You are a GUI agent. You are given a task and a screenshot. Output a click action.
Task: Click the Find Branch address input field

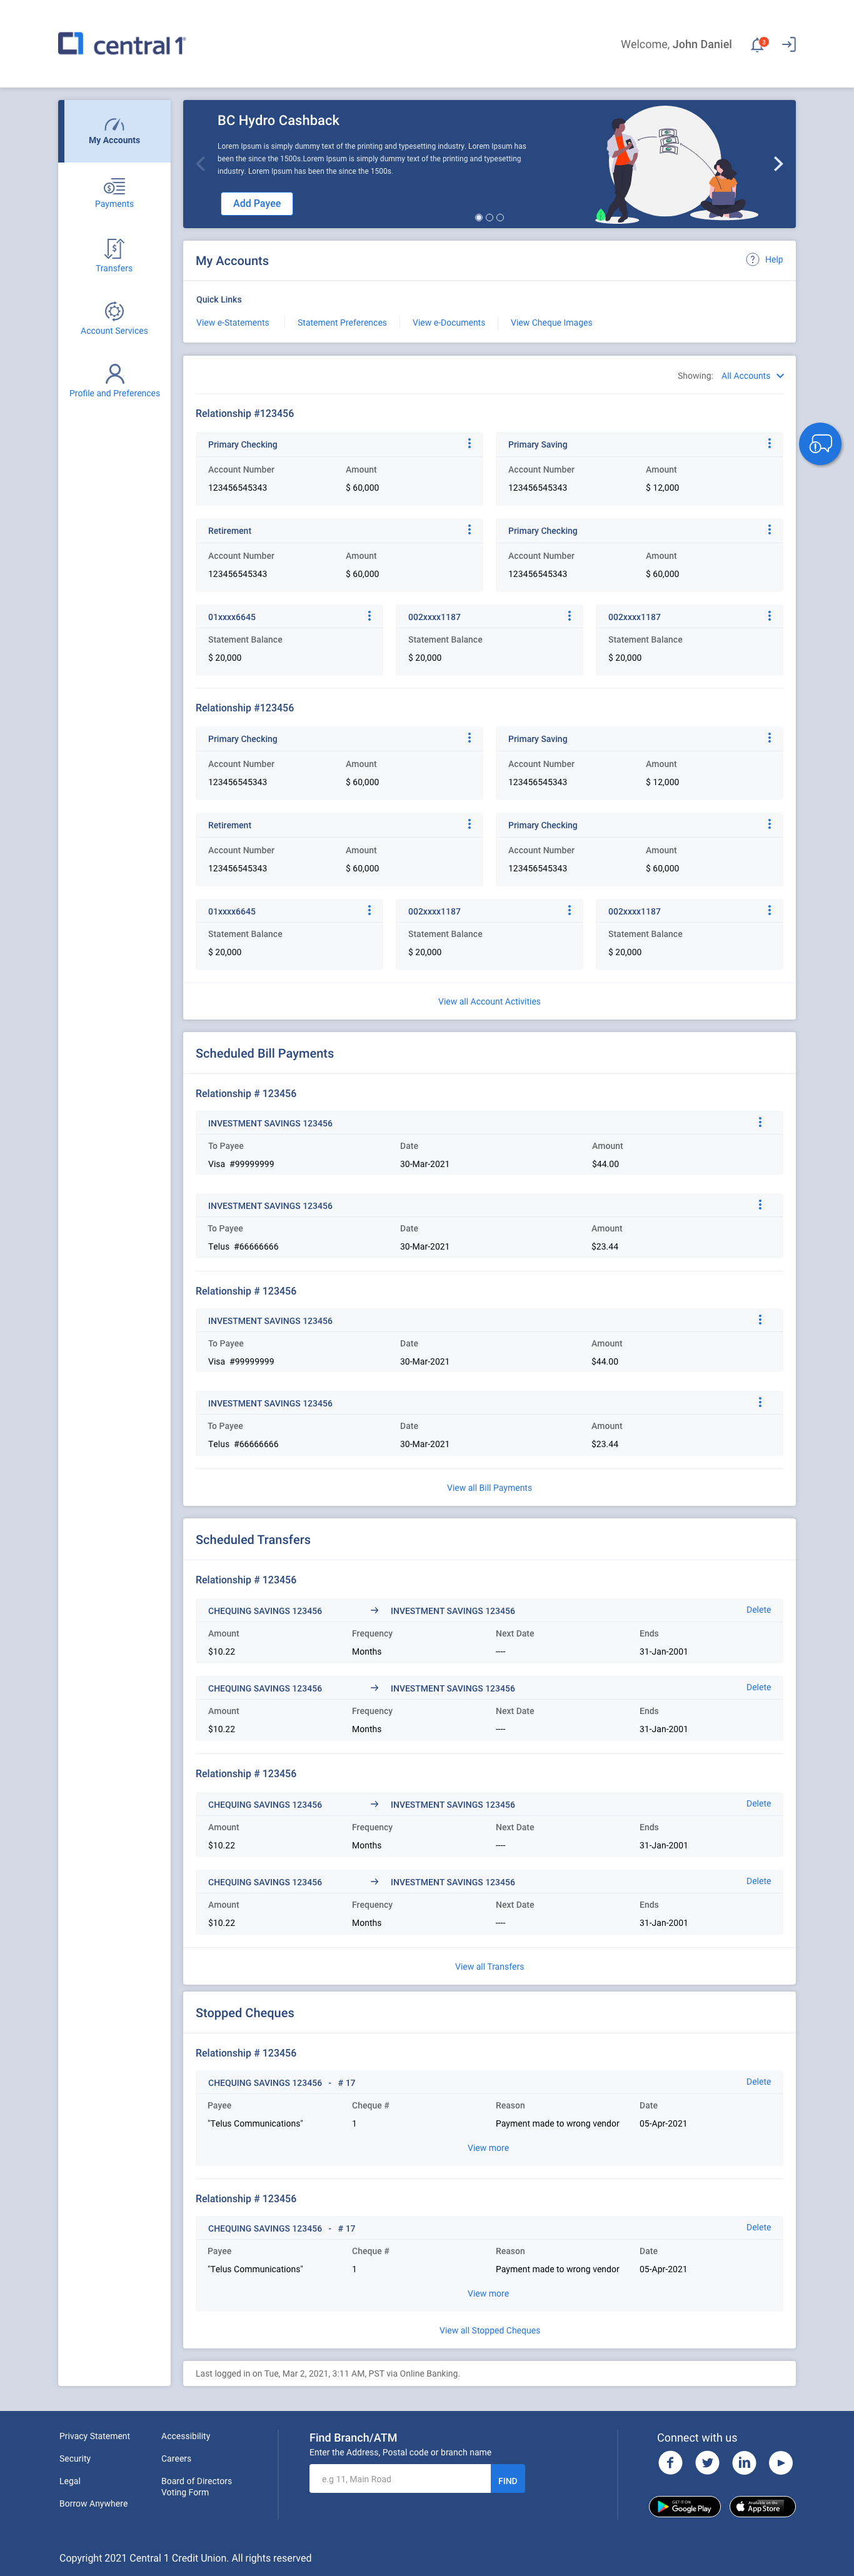coord(400,2479)
